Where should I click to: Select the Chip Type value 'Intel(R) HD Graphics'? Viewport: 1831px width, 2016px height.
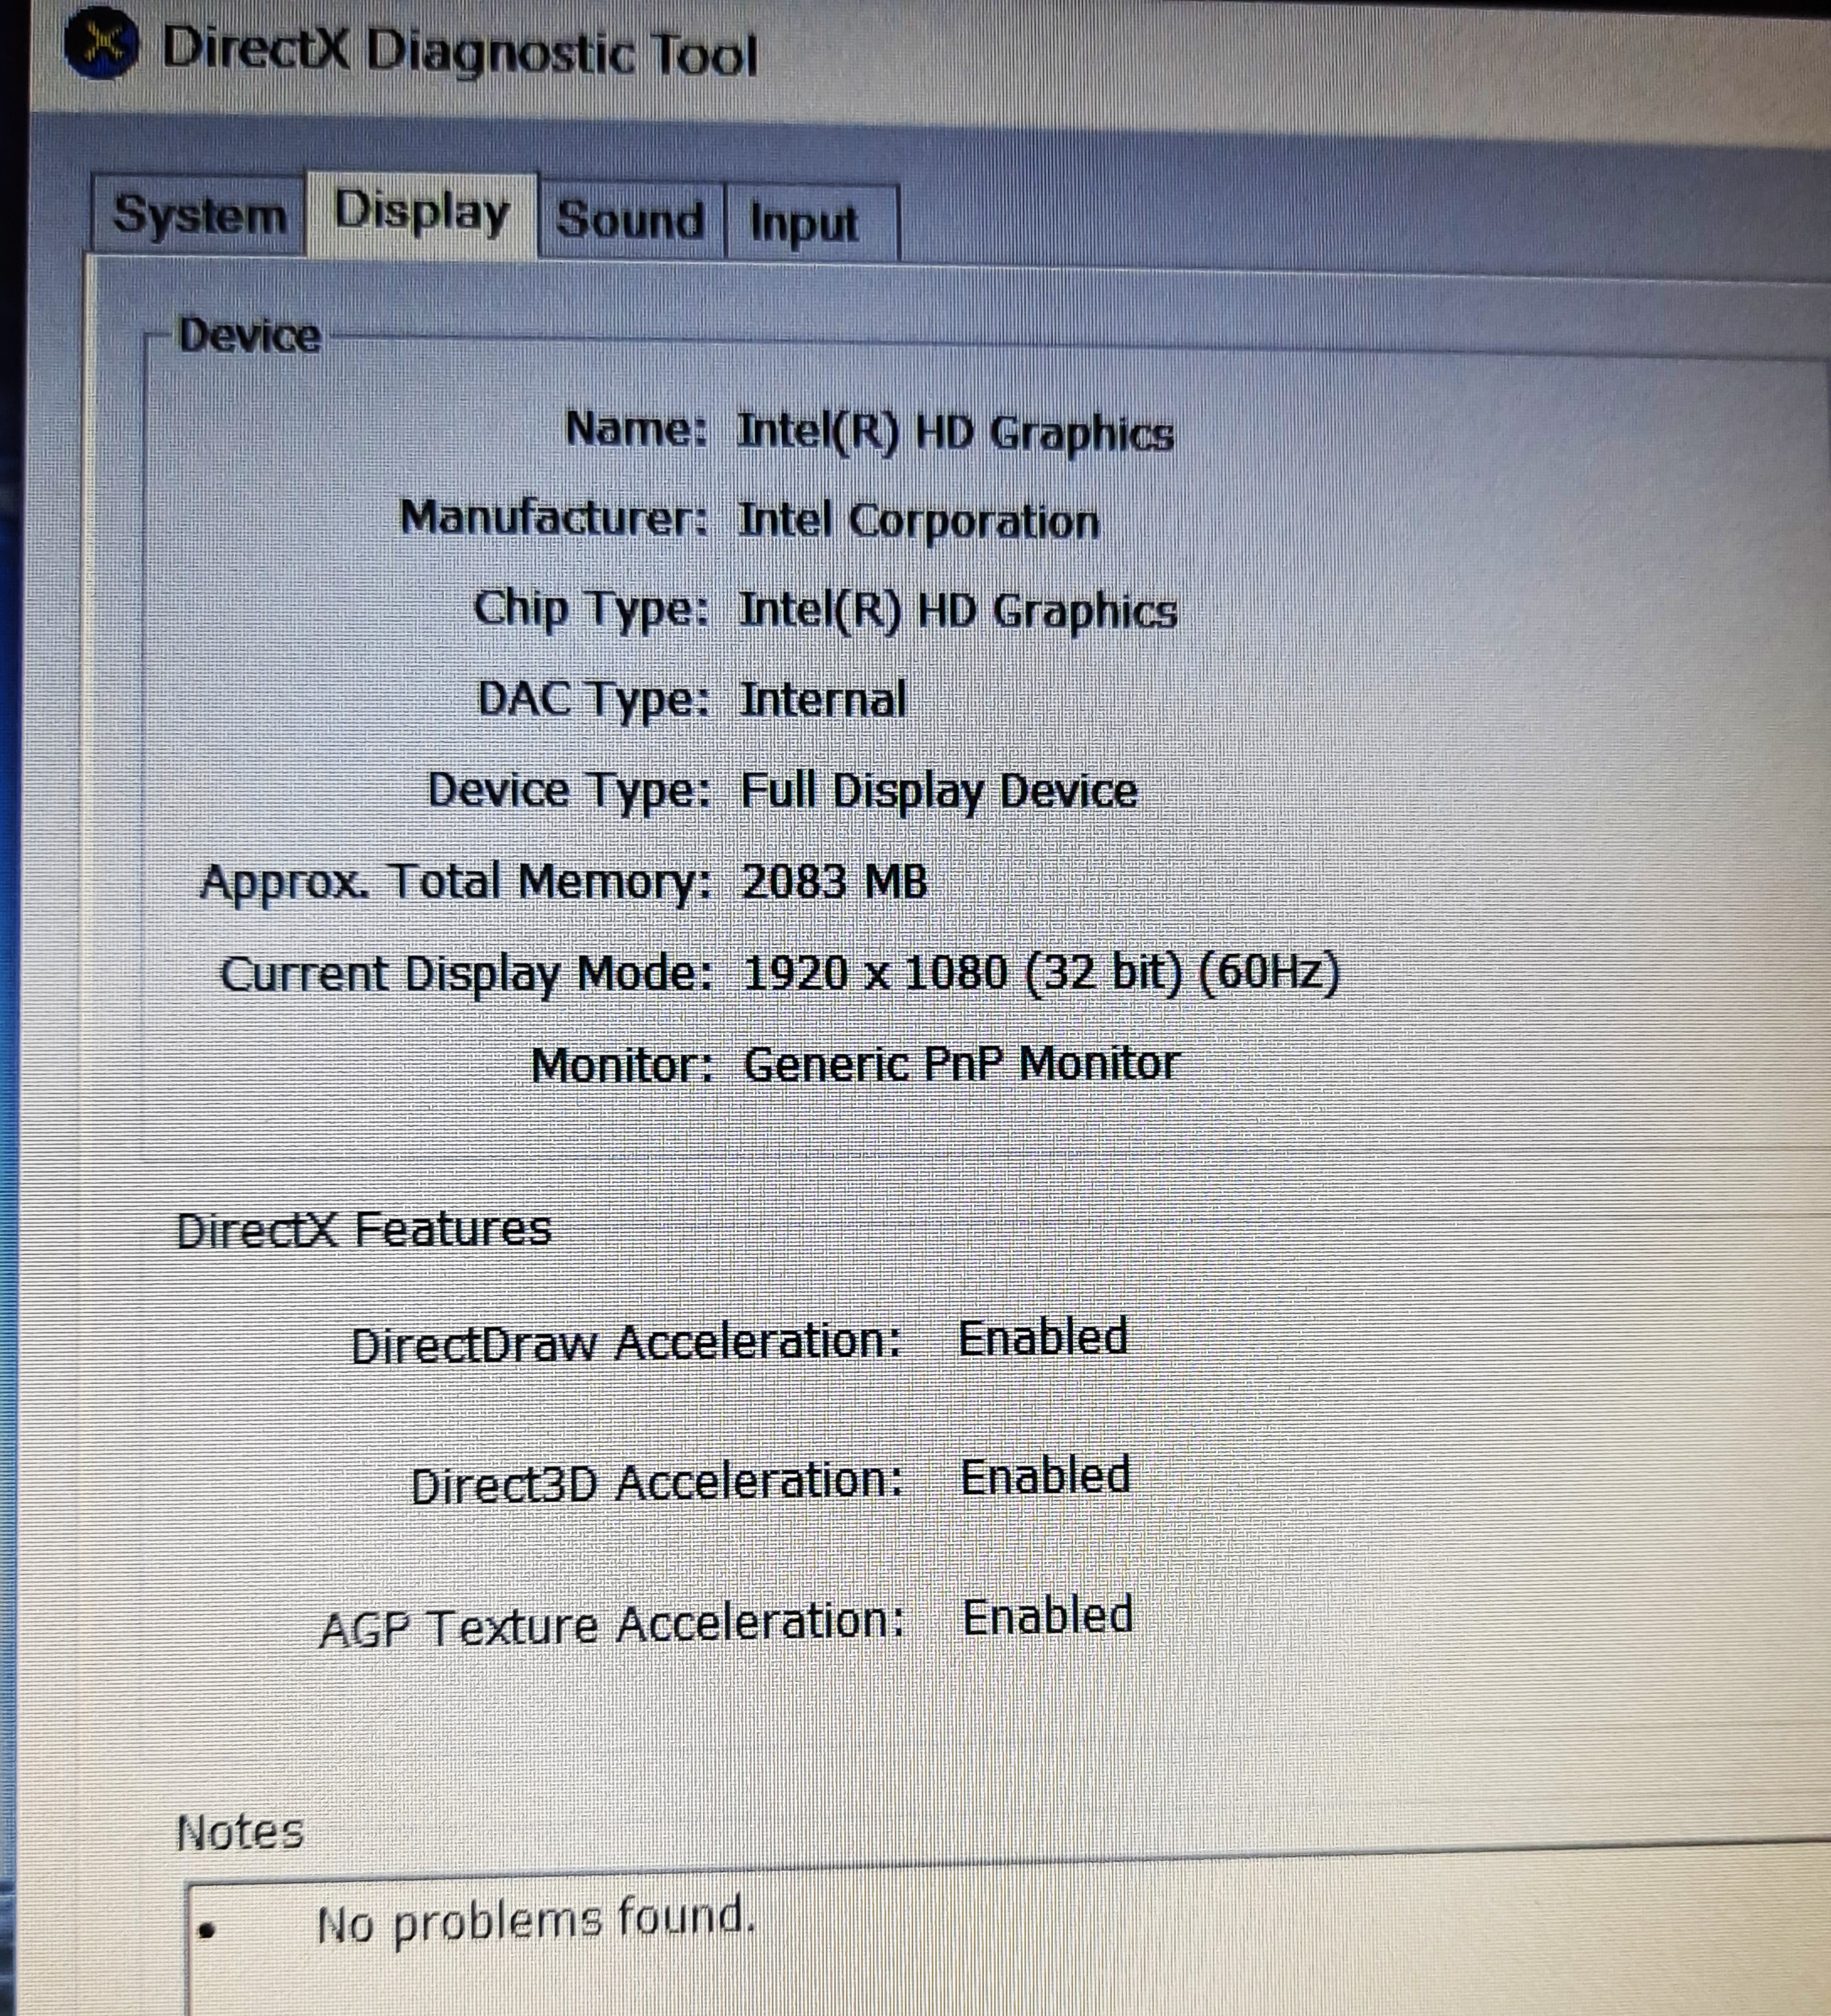point(958,611)
